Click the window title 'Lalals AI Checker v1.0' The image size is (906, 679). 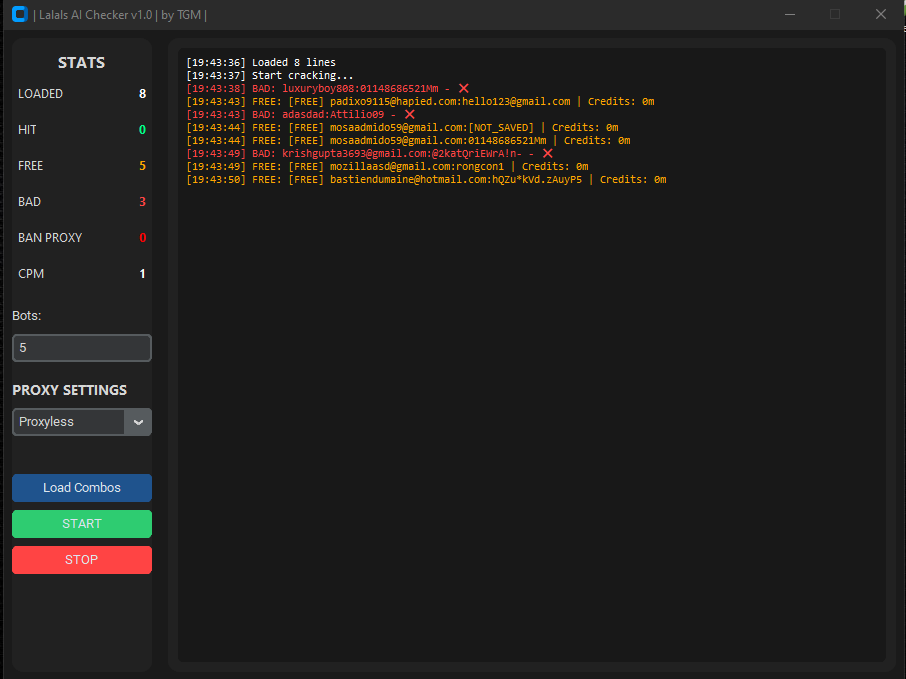(96, 14)
